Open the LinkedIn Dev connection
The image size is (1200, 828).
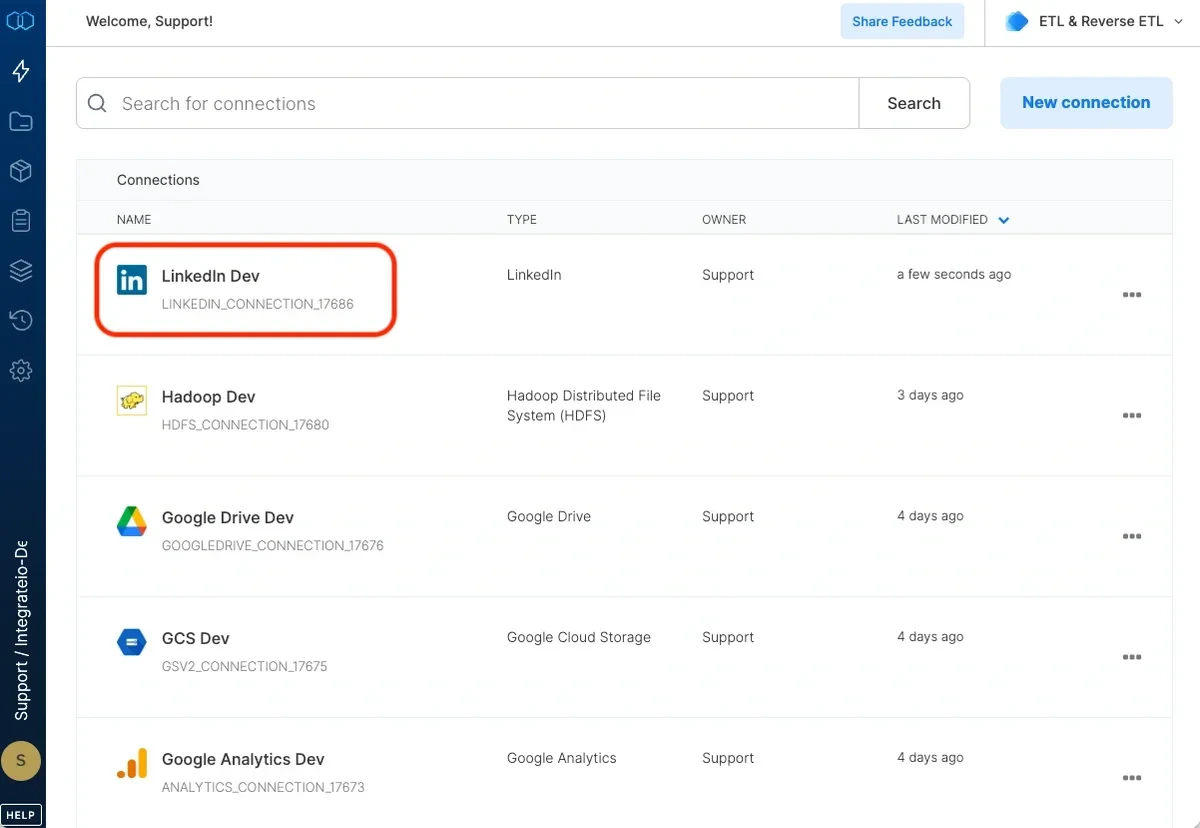[x=211, y=276]
